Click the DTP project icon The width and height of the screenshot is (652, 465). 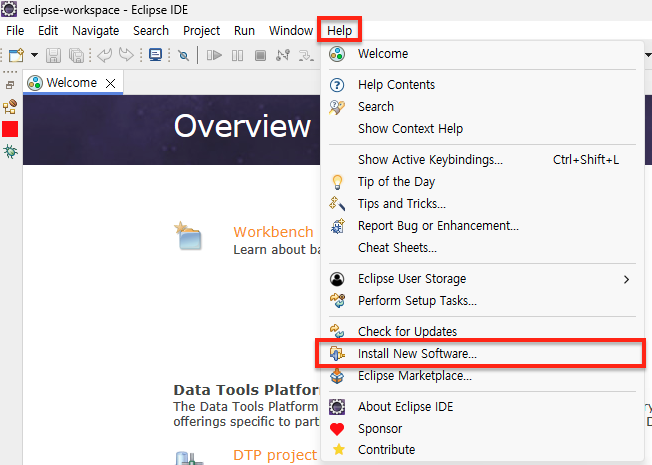click(189, 458)
